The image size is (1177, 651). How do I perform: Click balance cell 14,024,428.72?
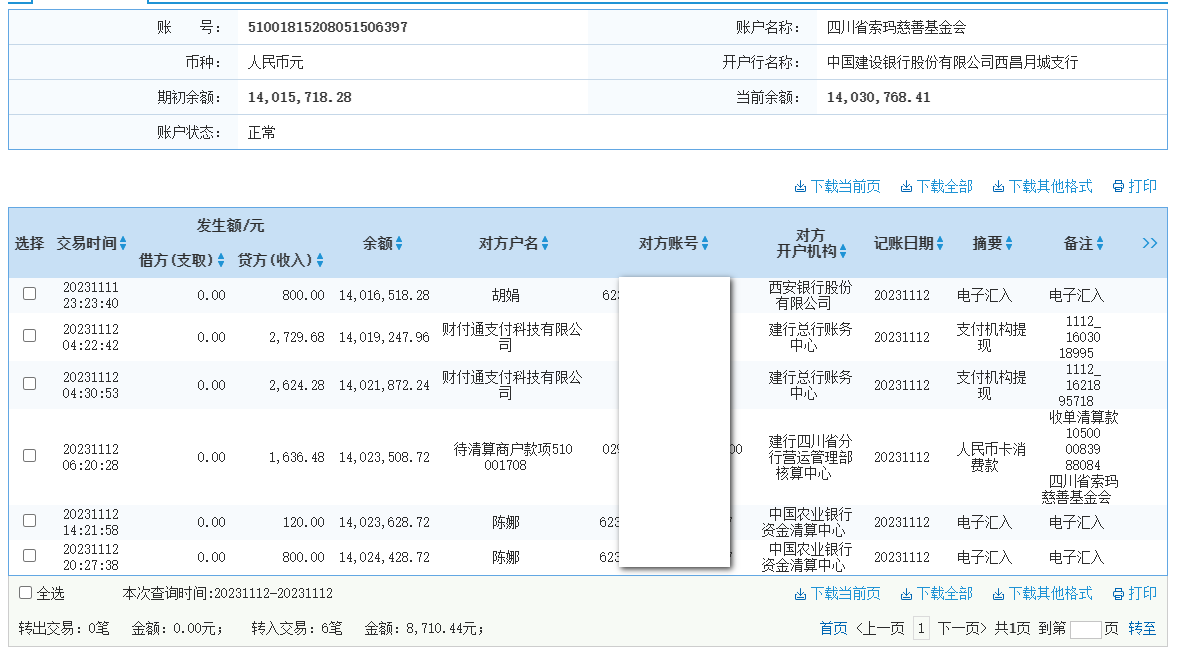pos(384,557)
